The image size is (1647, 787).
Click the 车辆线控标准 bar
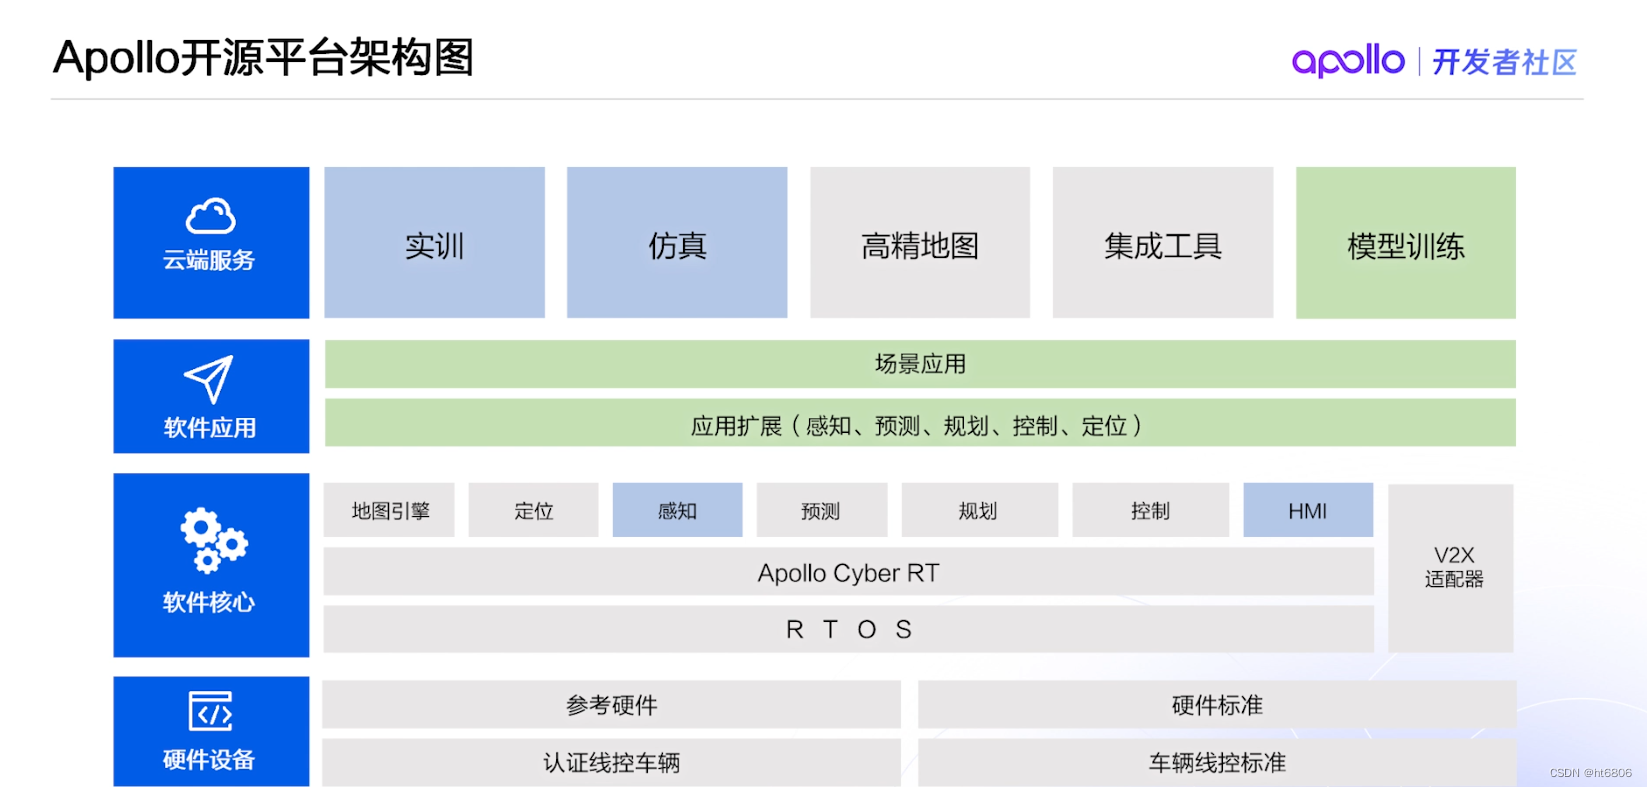(x=1217, y=762)
